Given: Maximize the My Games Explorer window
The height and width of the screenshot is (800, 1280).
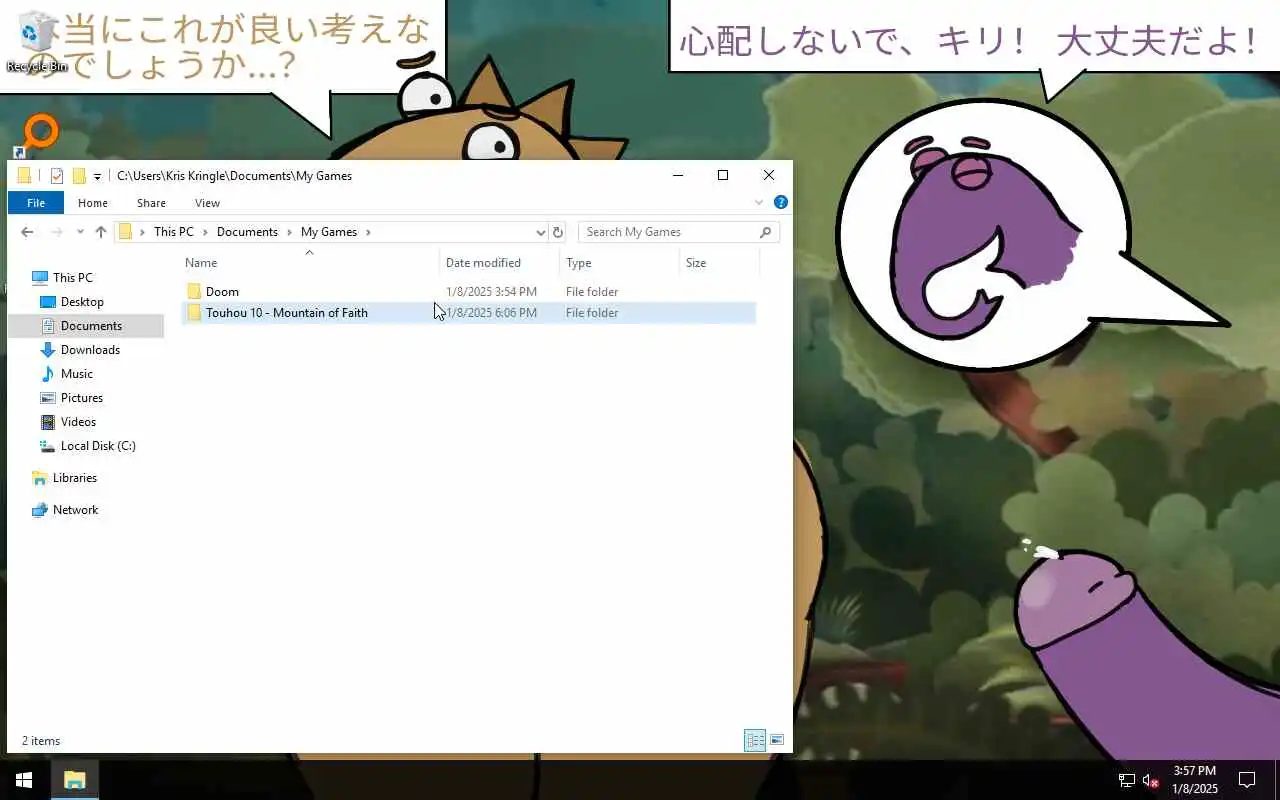Looking at the screenshot, I should 723,176.
